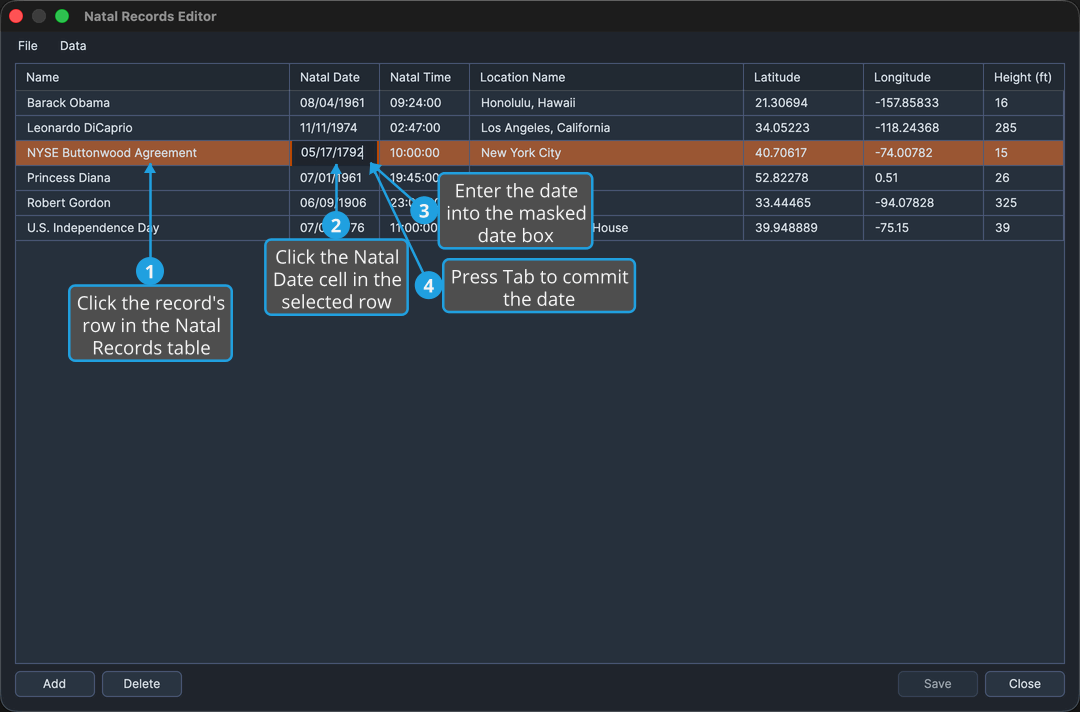This screenshot has height=712, width=1080.
Task: Click the Los Angeles, California location cell
Action: click(x=606, y=127)
